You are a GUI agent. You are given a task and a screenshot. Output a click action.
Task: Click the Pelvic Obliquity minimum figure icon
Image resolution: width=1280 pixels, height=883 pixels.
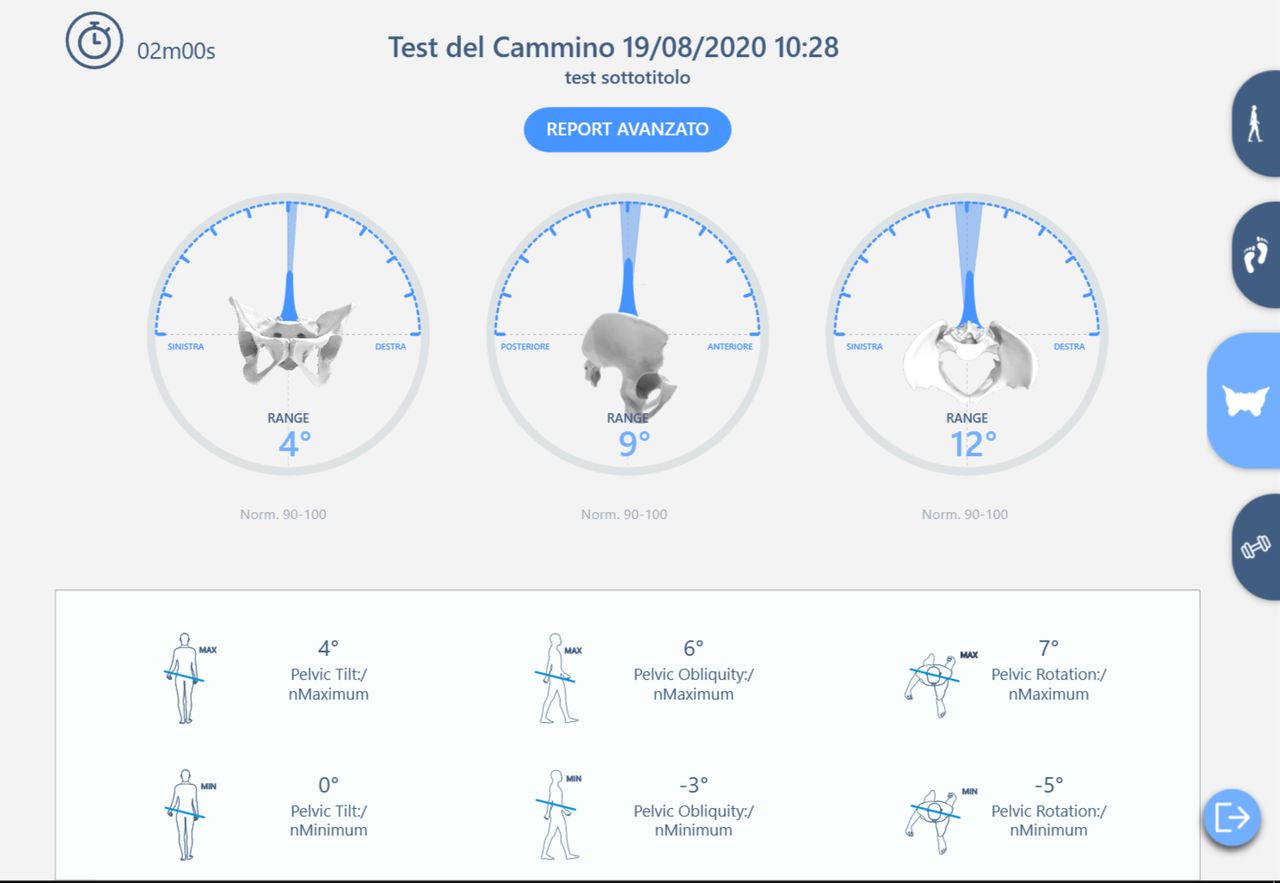point(556,814)
